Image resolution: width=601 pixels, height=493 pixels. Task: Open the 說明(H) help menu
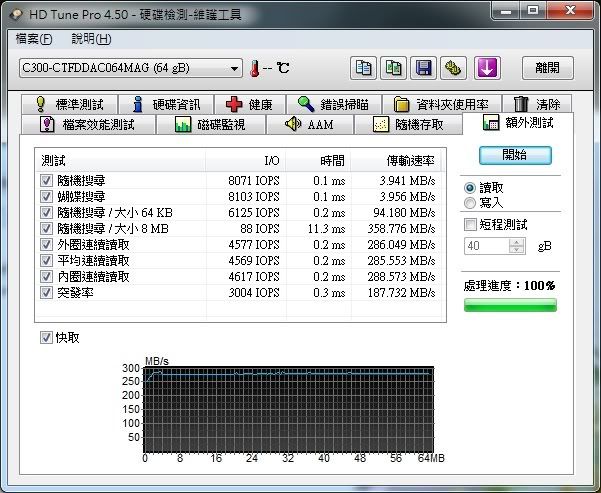[91, 39]
